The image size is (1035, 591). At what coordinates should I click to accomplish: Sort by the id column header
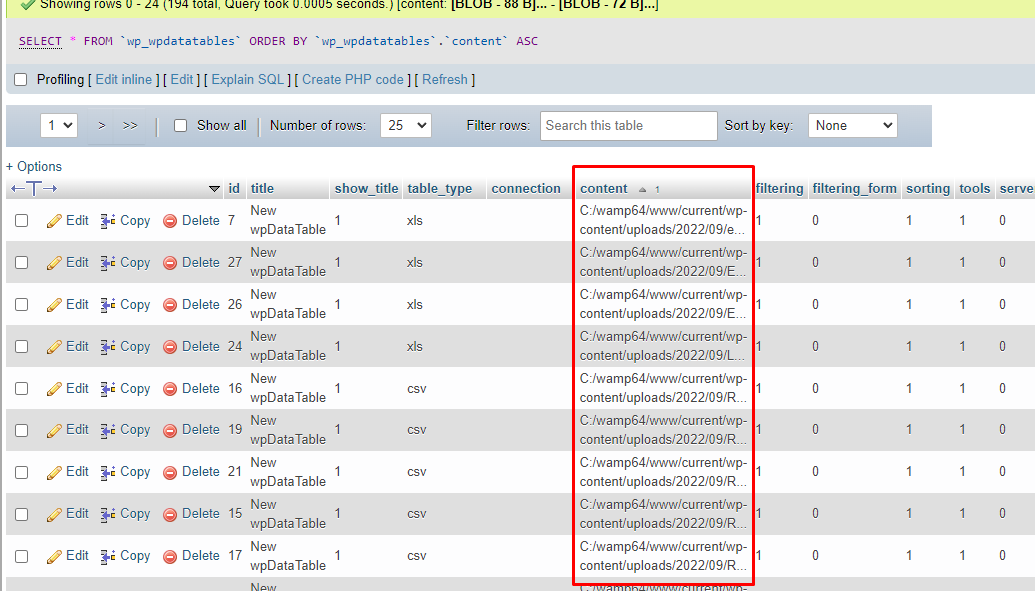coord(234,188)
